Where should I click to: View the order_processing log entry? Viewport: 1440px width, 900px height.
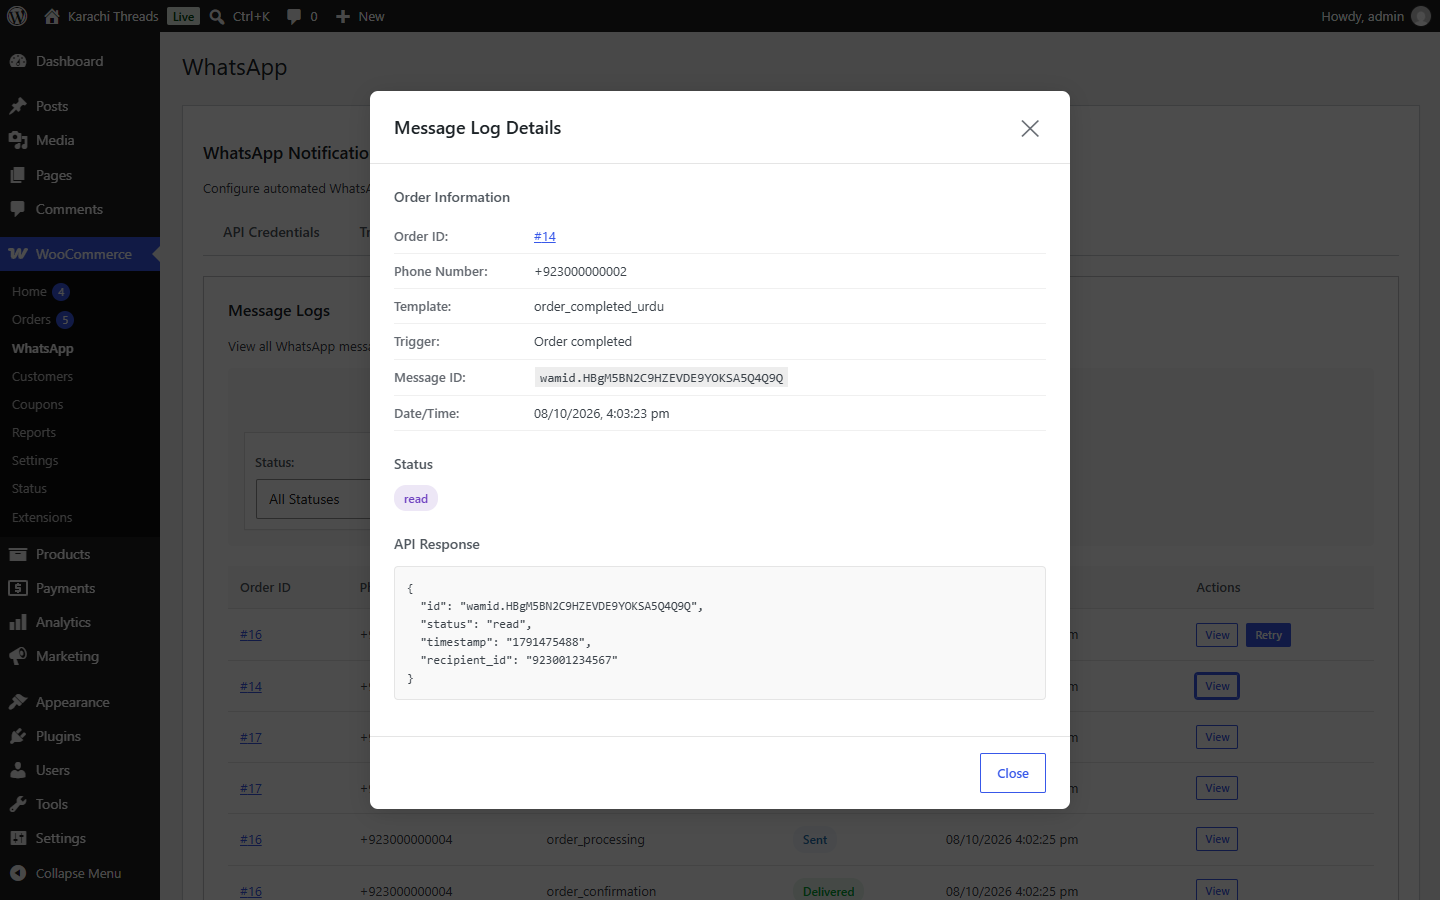1217,839
